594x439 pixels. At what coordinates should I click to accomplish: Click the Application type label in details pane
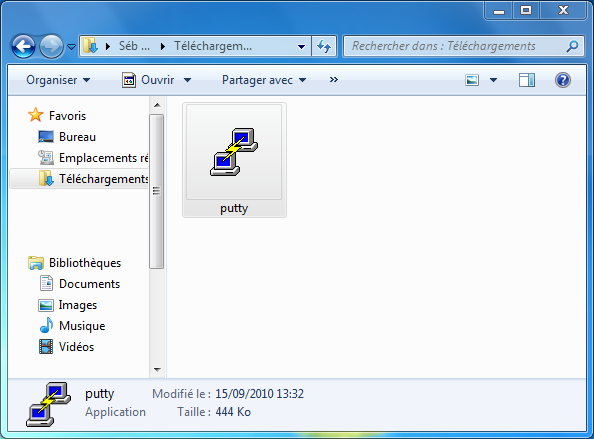pyautogui.click(x=115, y=412)
